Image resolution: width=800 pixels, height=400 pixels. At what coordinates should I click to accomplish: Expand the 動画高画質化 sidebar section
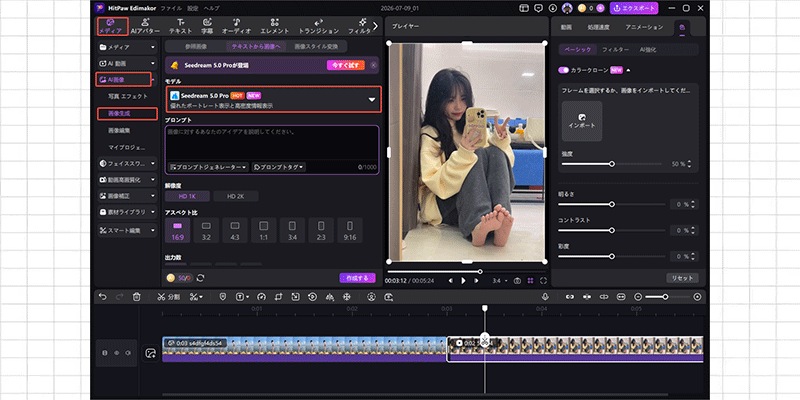point(128,180)
